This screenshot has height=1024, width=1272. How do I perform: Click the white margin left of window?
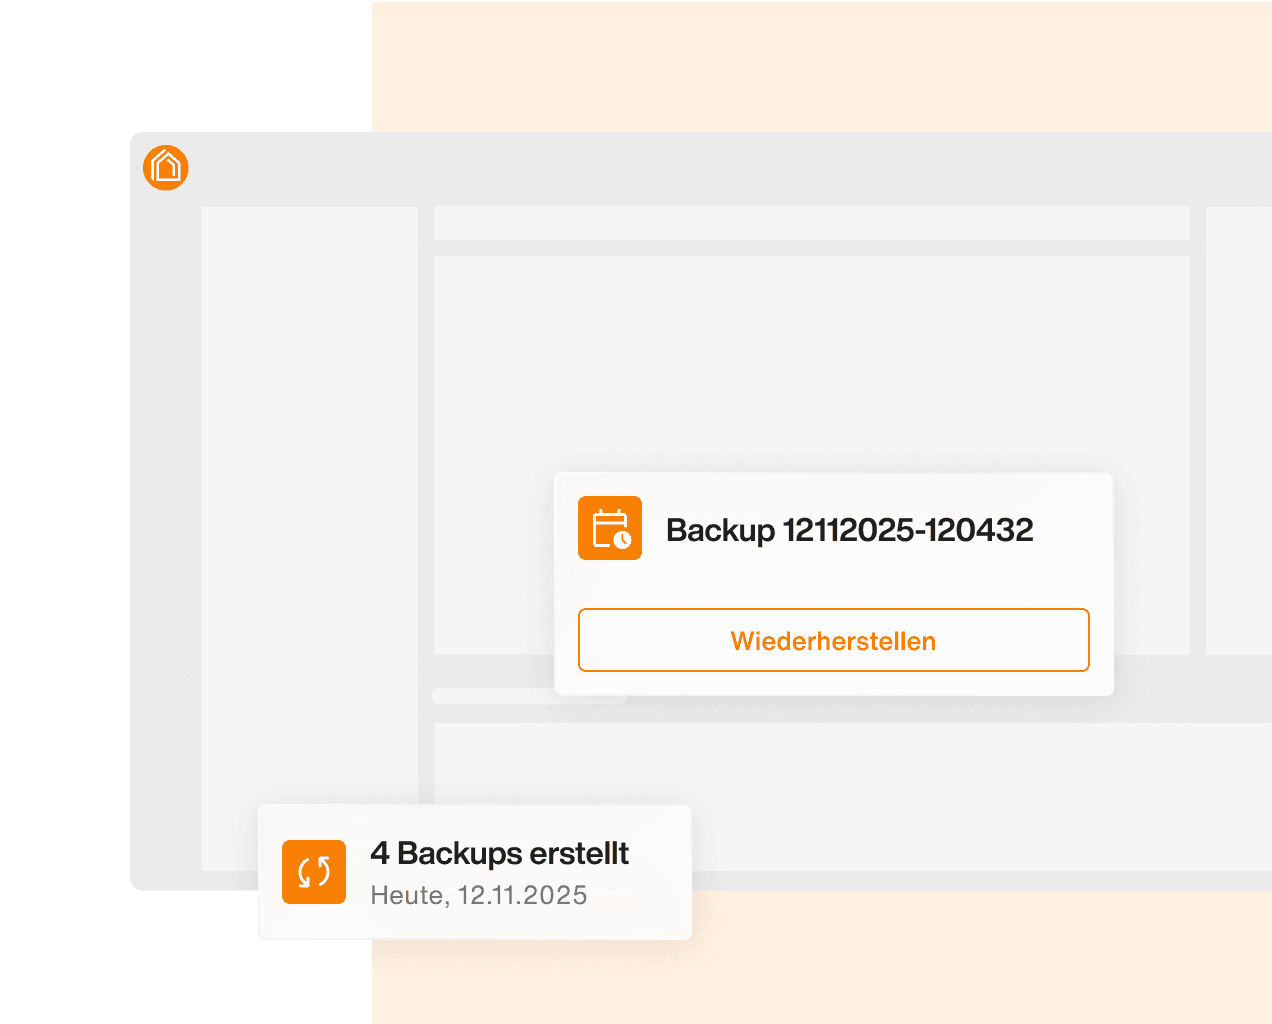(x=65, y=512)
